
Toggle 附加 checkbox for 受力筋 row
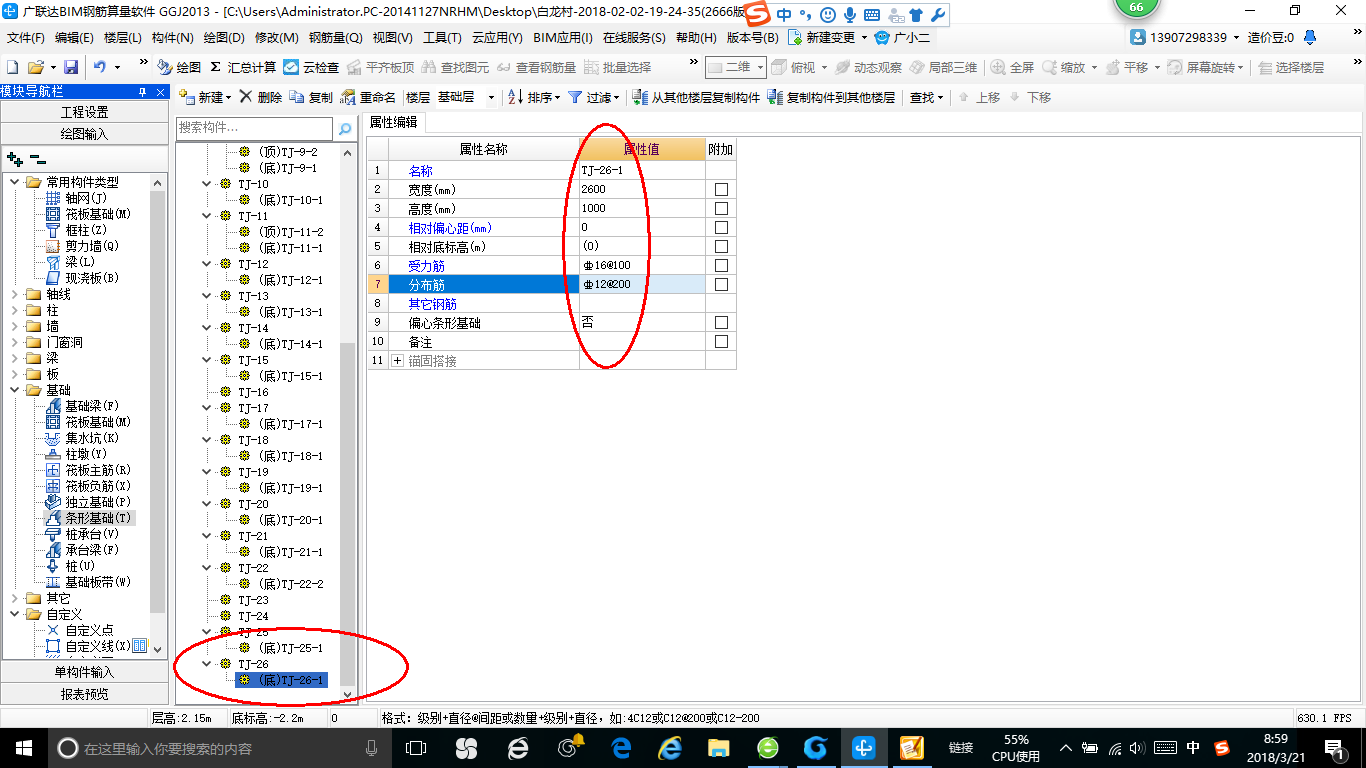721,265
